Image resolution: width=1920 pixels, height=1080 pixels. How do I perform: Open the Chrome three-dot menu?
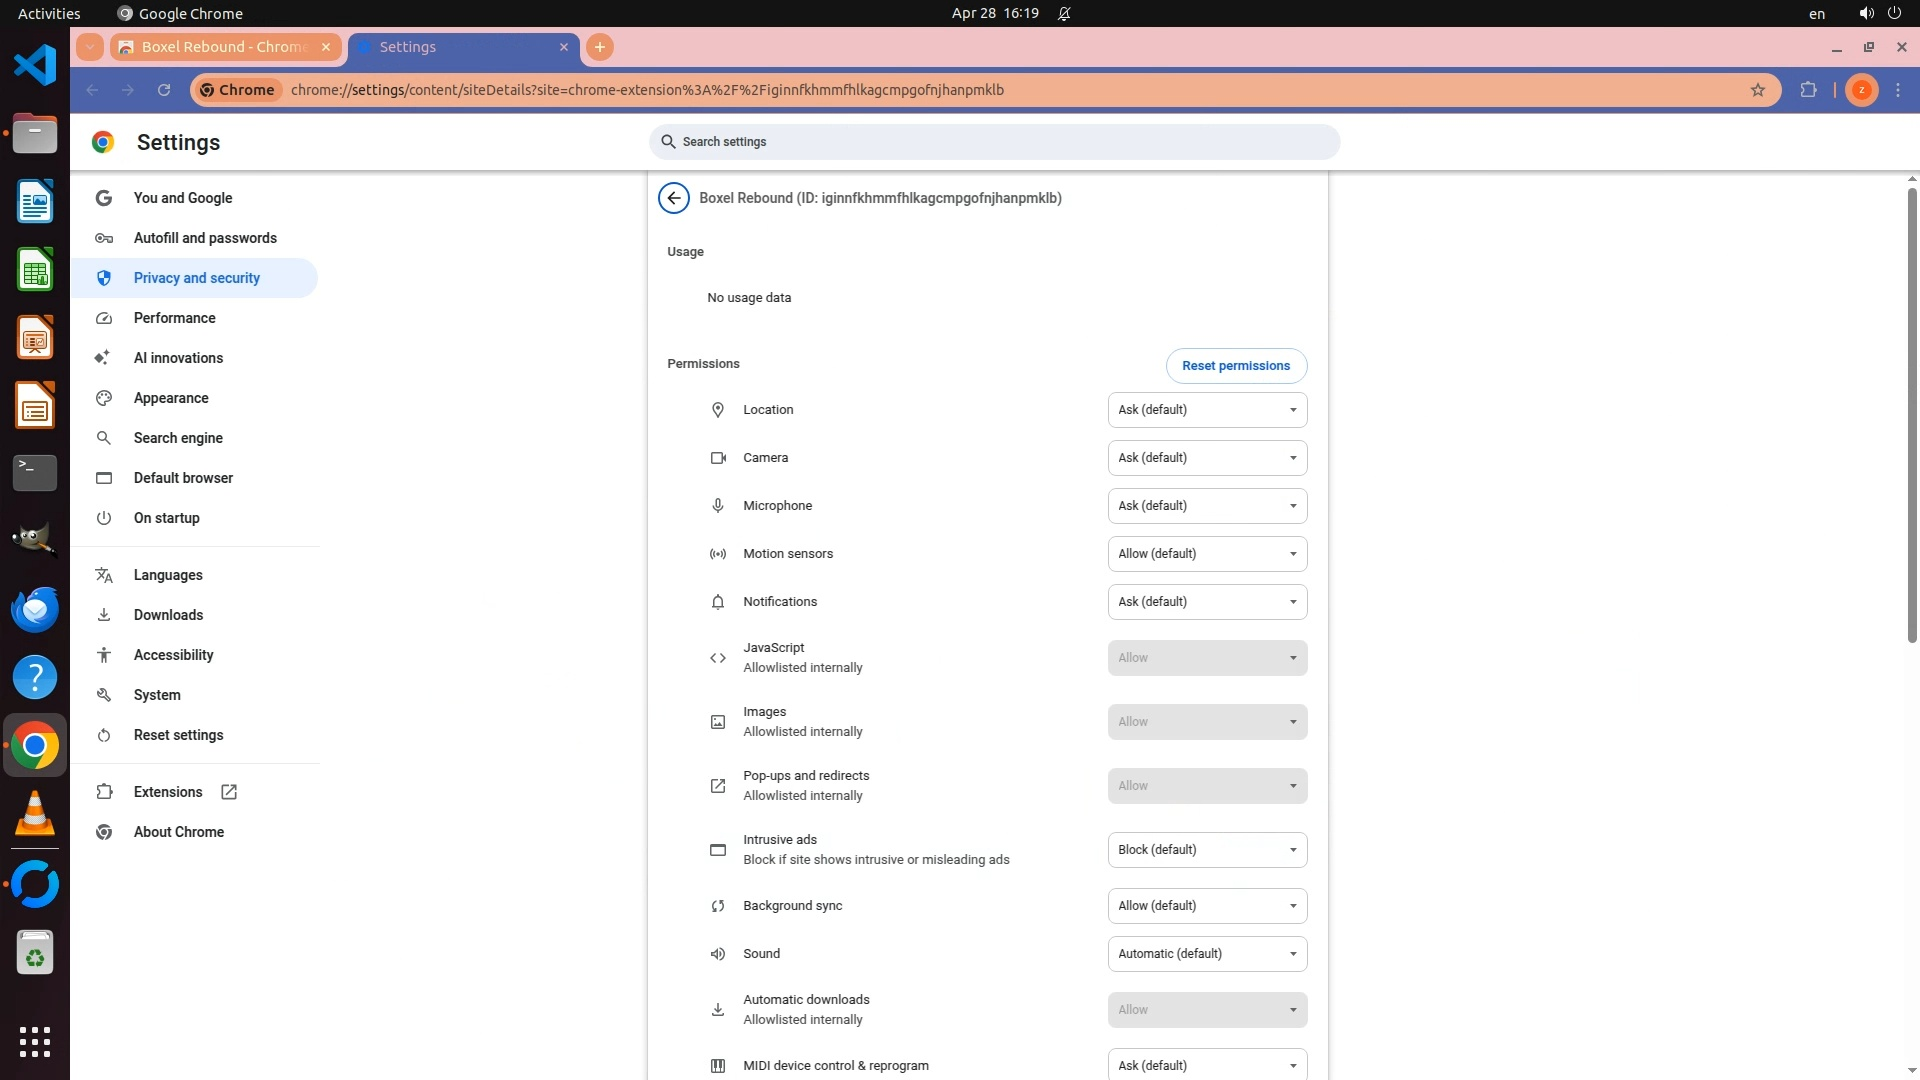coord(1898,90)
